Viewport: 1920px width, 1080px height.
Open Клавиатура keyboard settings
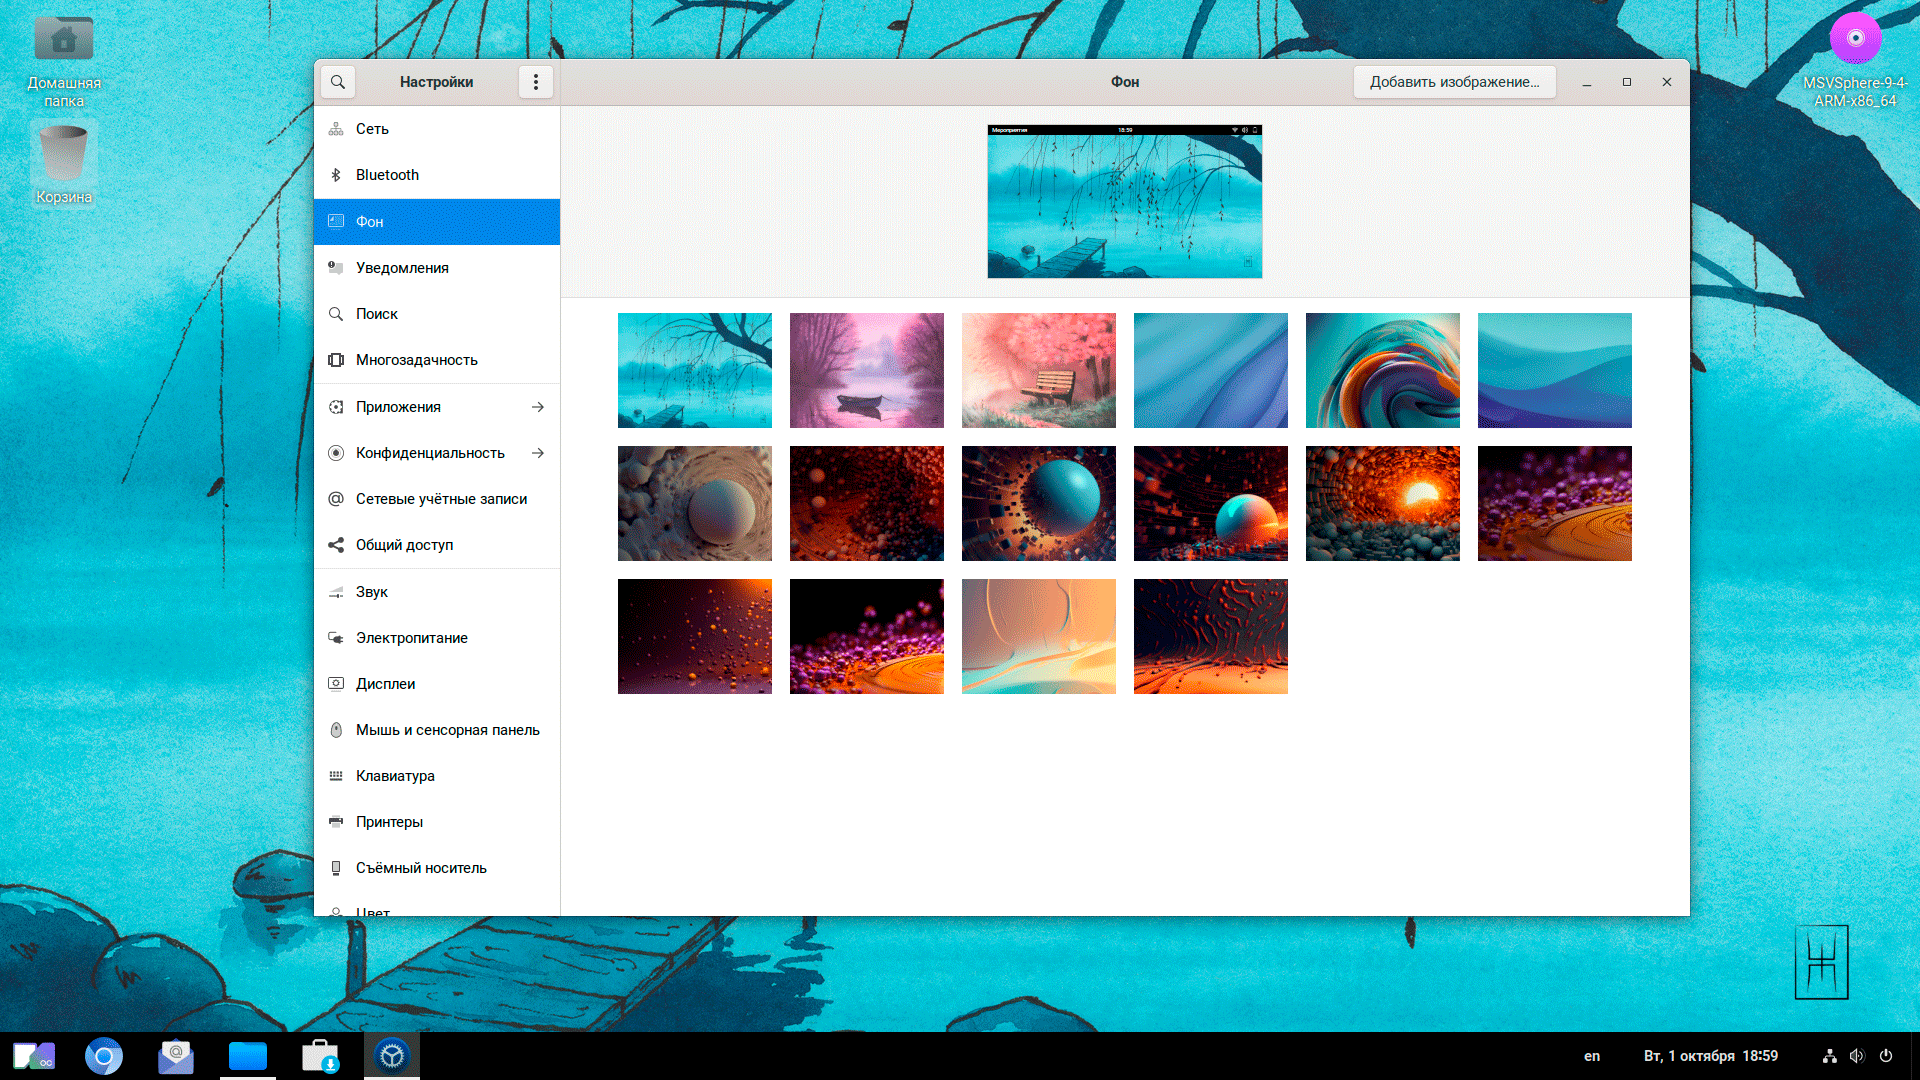click(395, 776)
